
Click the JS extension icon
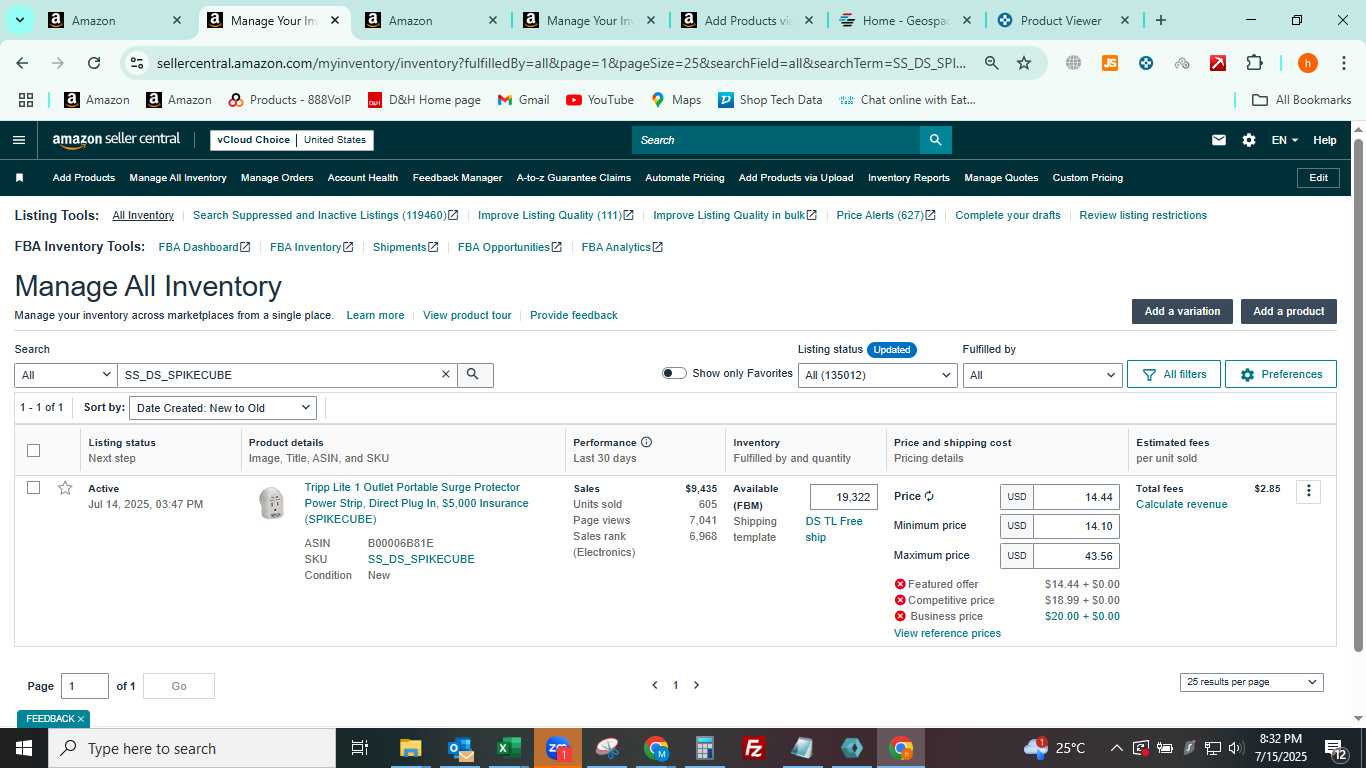coord(1110,63)
